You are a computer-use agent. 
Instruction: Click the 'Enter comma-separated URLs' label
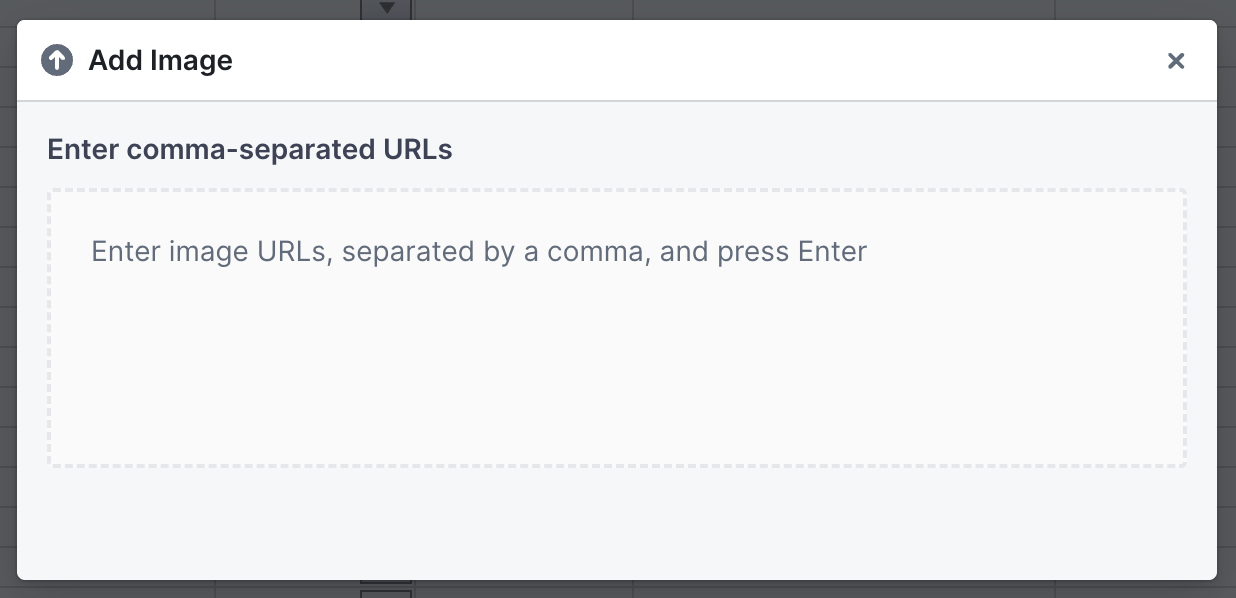(250, 150)
